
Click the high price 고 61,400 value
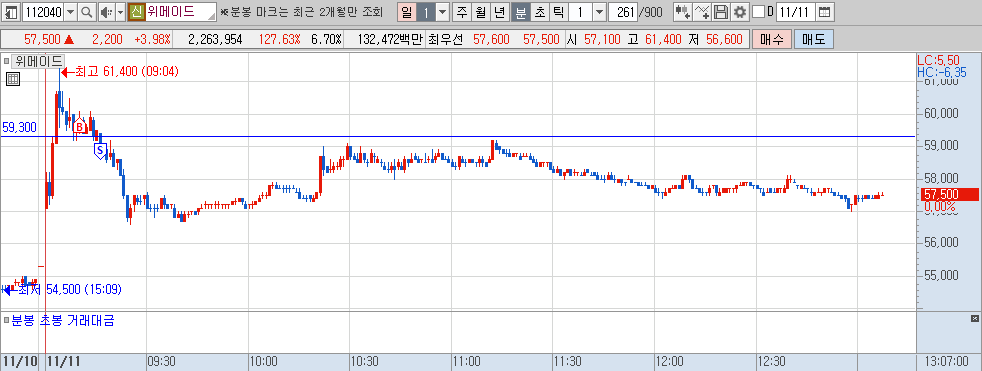click(x=654, y=39)
